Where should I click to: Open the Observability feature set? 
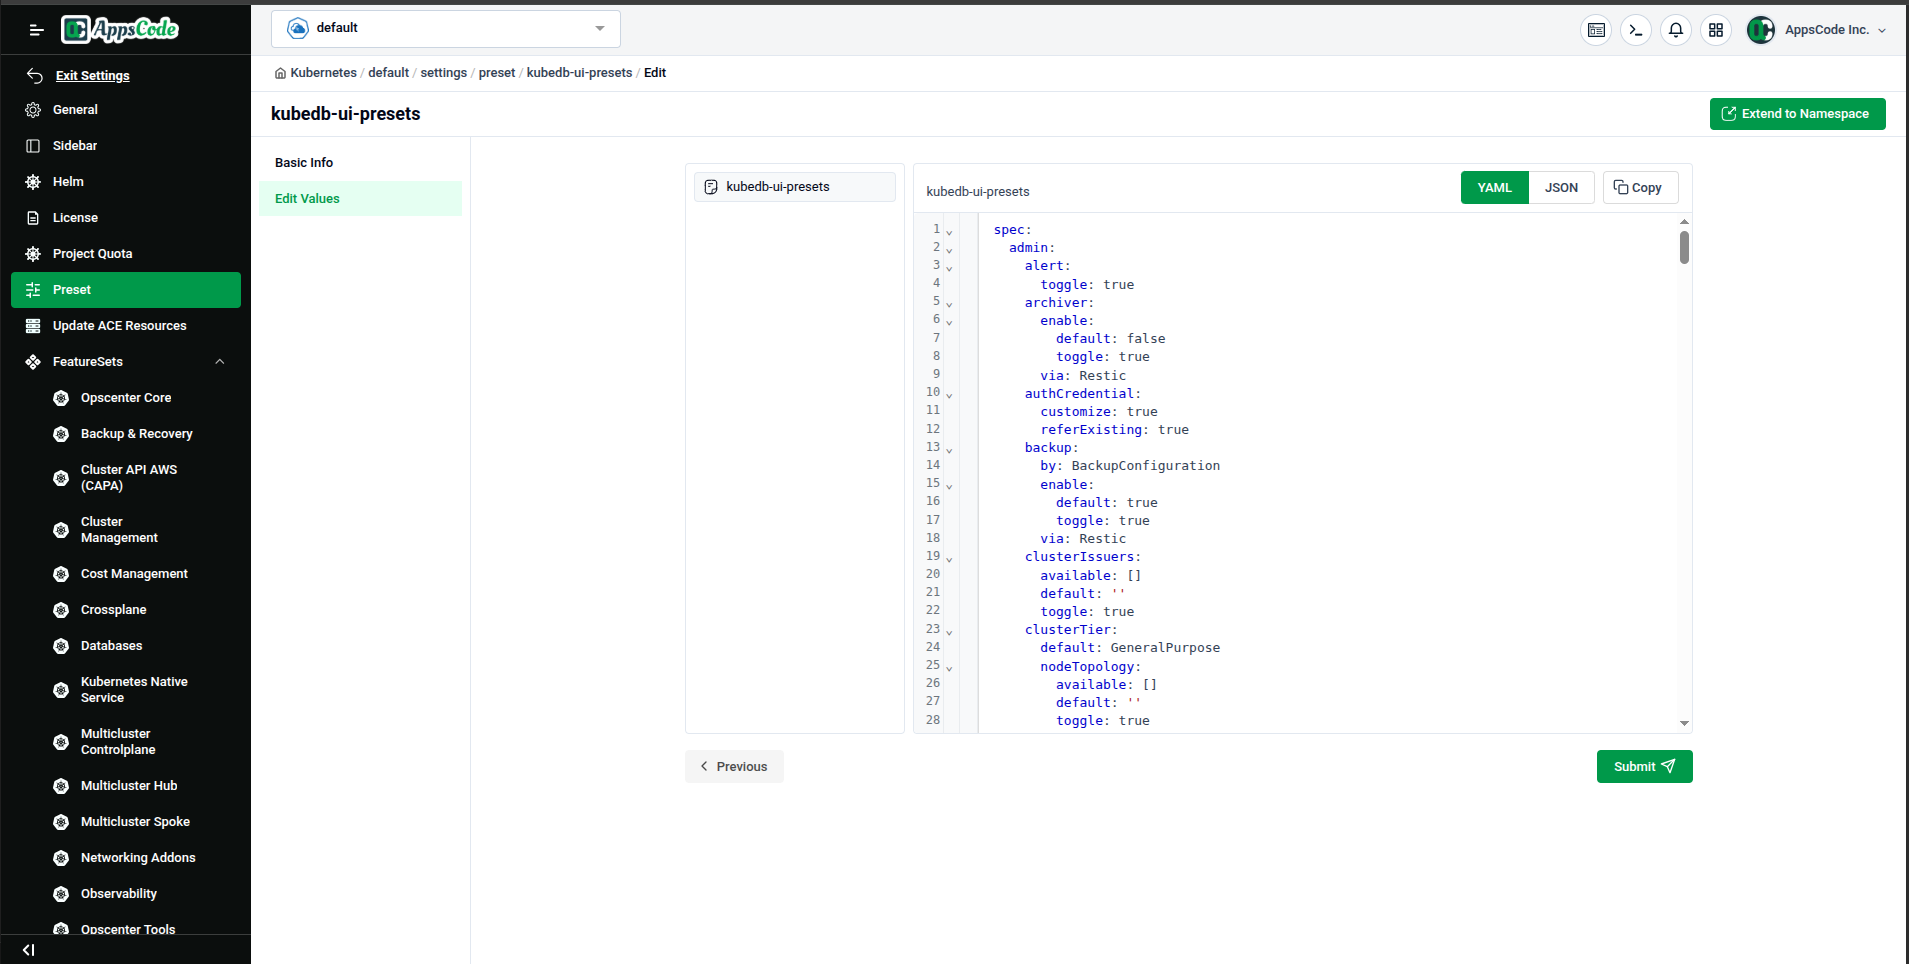pyautogui.click(x=118, y=893)
